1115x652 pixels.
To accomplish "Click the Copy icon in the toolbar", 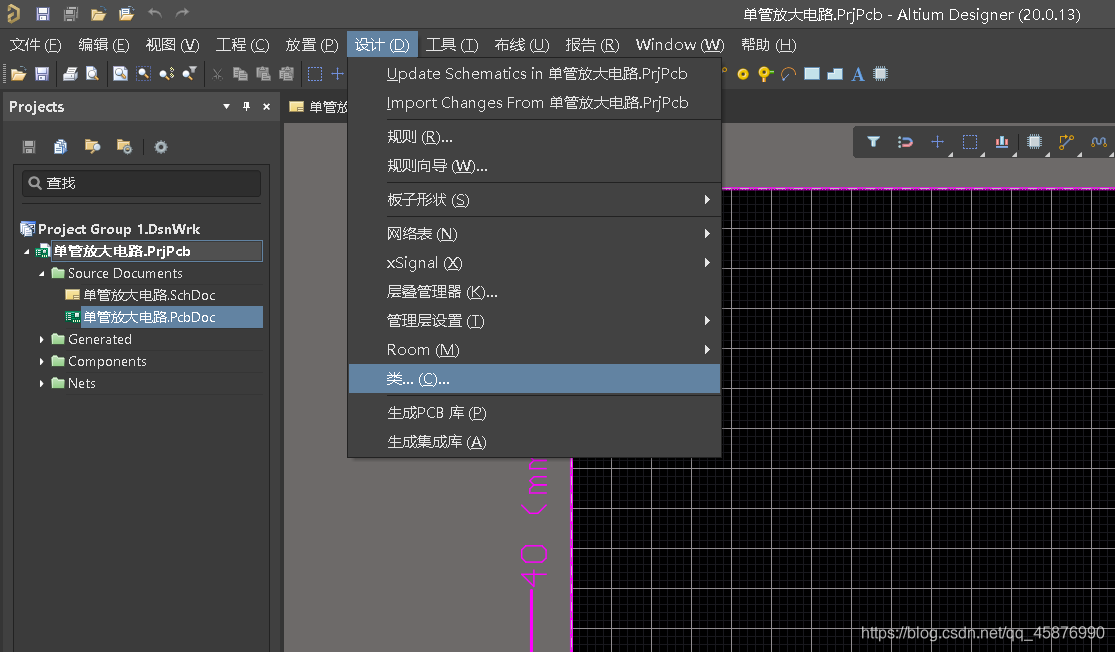I will [x=240, y=74].
